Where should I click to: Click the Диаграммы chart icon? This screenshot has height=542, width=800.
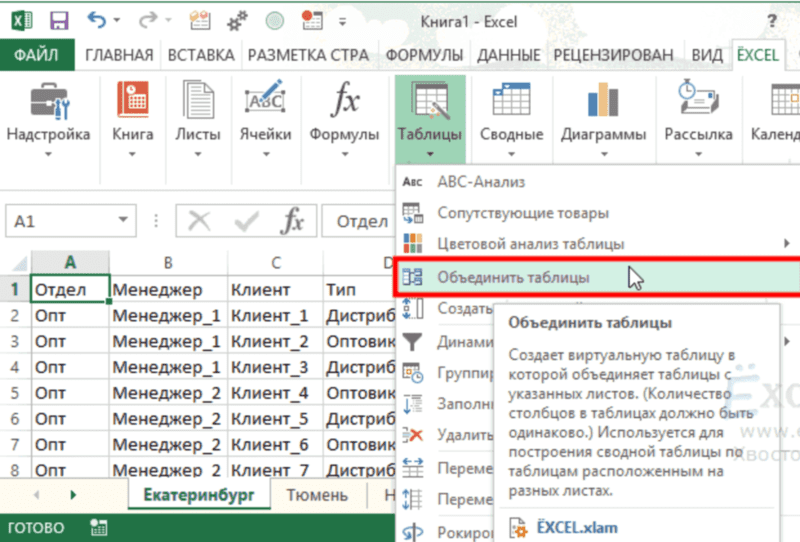tap(603, 103)
